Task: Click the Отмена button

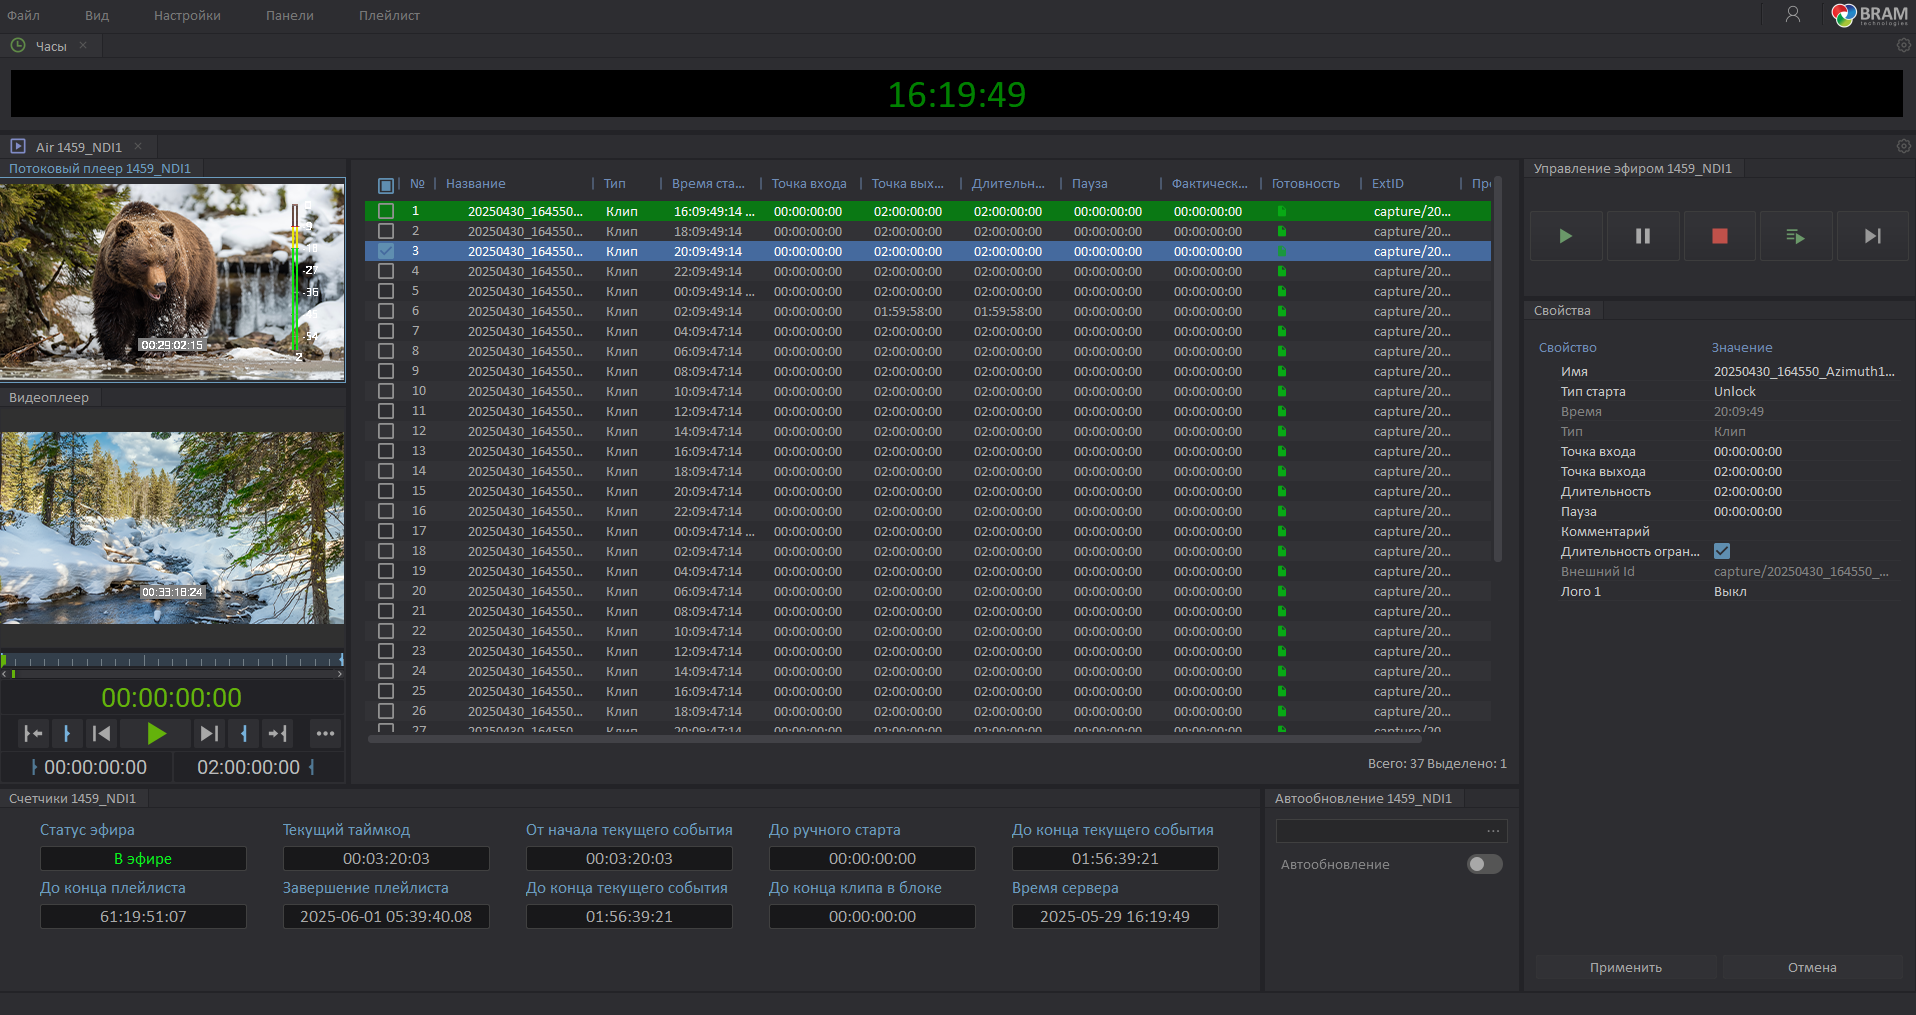Action: click(x=1812, y=967)
